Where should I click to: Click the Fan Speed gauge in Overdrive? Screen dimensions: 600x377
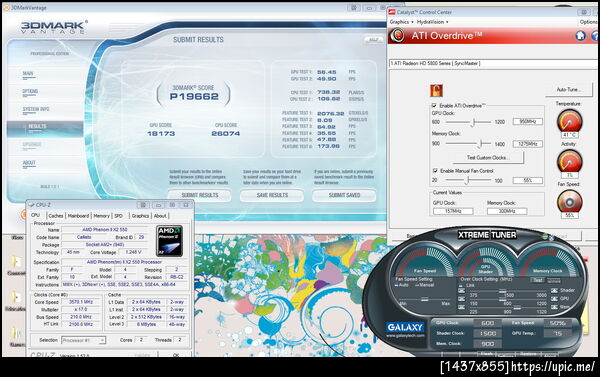pos(569,201)
